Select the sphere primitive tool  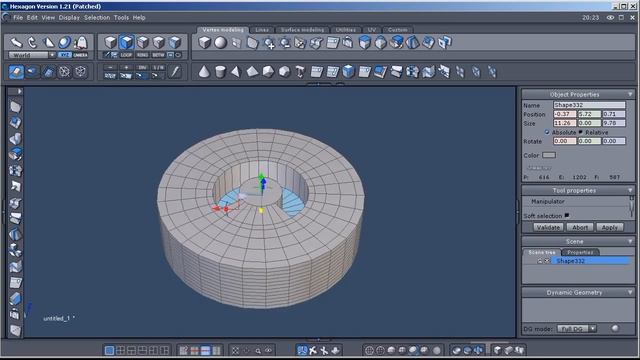coord(220,42)
